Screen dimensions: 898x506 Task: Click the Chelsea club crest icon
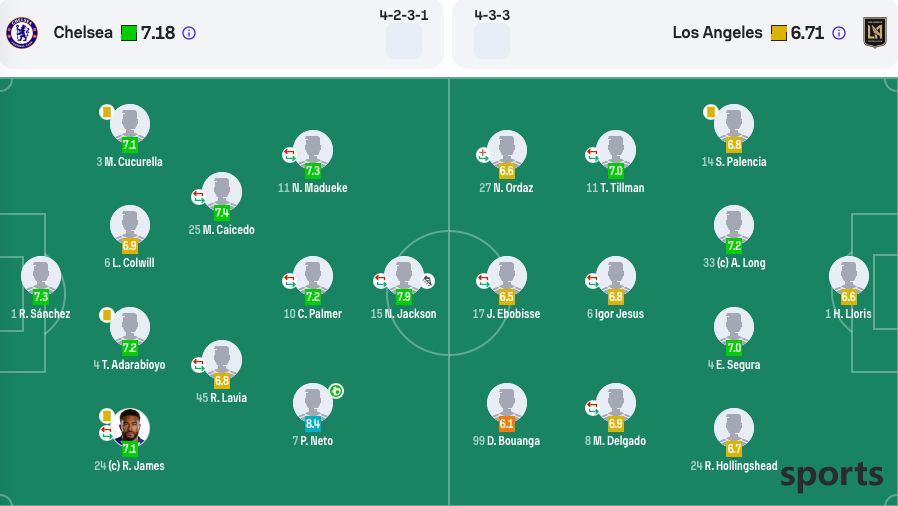coord(22,33)
